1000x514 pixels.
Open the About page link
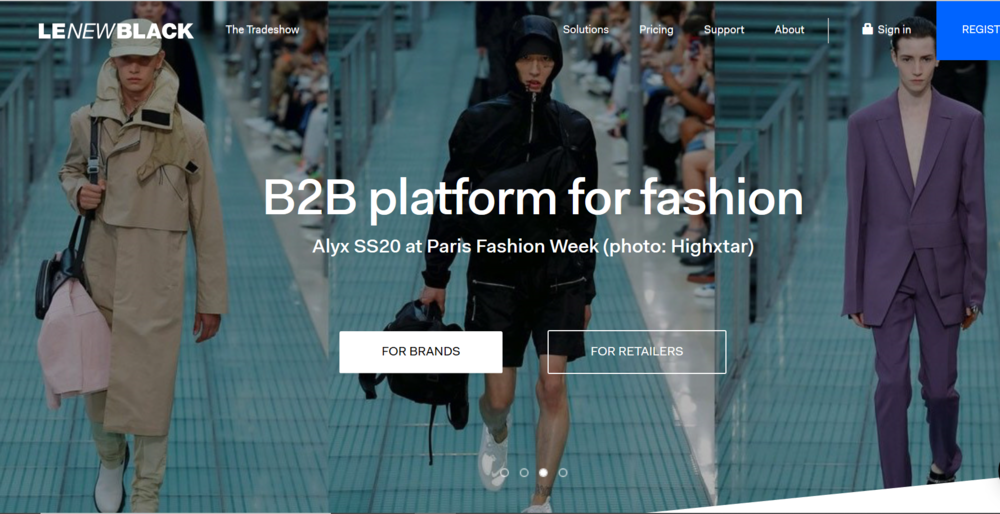point(790,29)
